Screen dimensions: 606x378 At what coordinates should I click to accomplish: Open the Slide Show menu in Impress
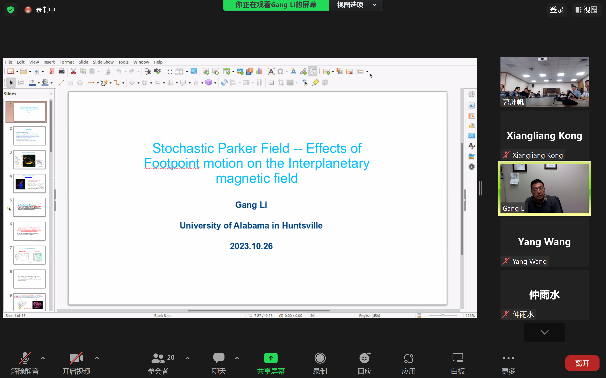click(103, 62)
